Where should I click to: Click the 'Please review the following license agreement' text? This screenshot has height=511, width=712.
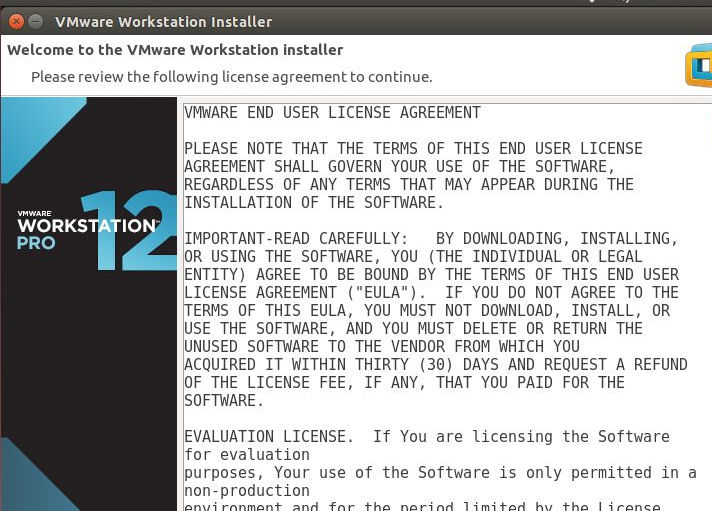[x=231, y=77]
